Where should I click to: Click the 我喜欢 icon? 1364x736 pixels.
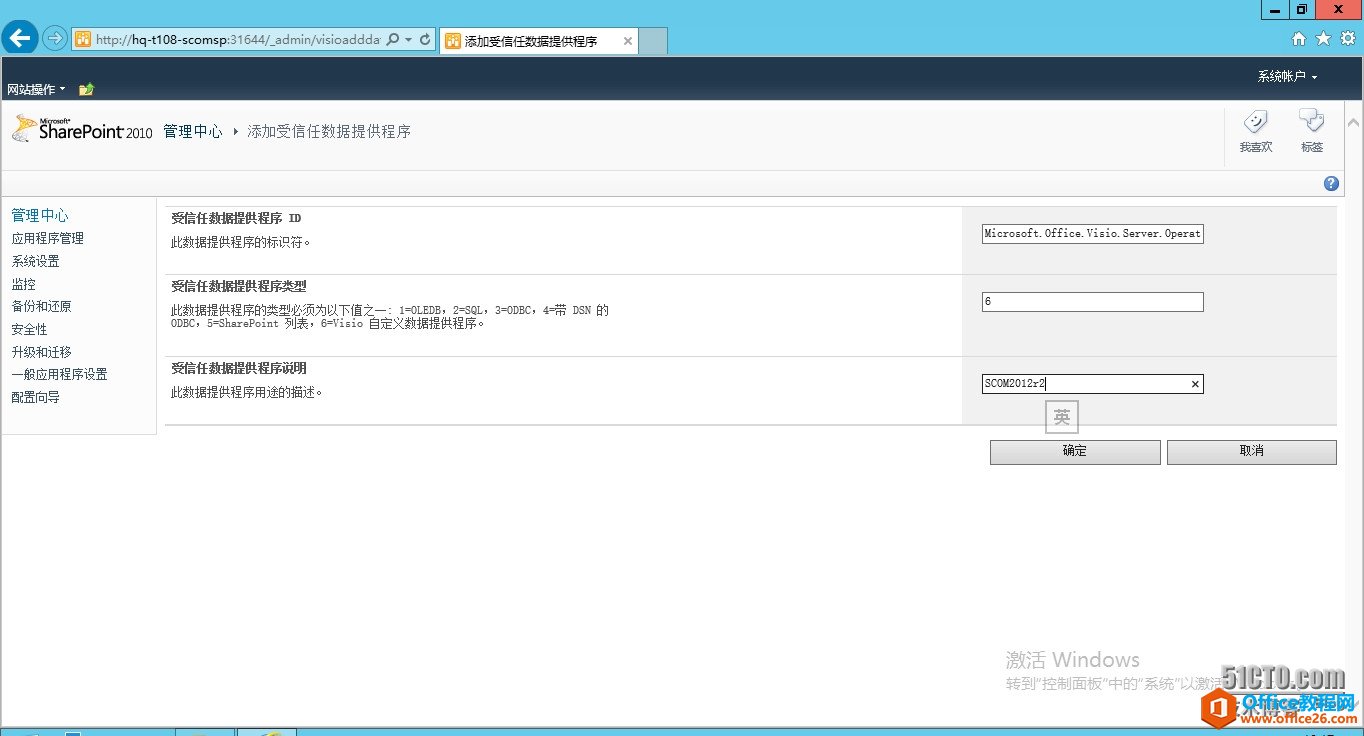coord(1256,132)
